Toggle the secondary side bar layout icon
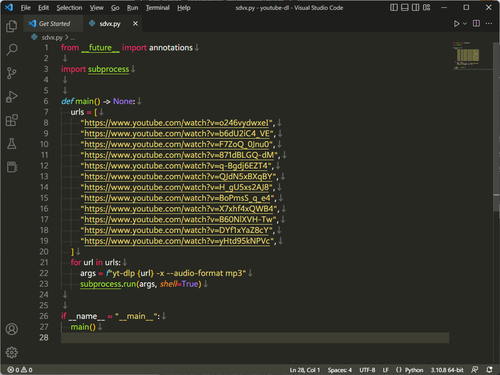The image size is (500, 375). tap(415, 7)
